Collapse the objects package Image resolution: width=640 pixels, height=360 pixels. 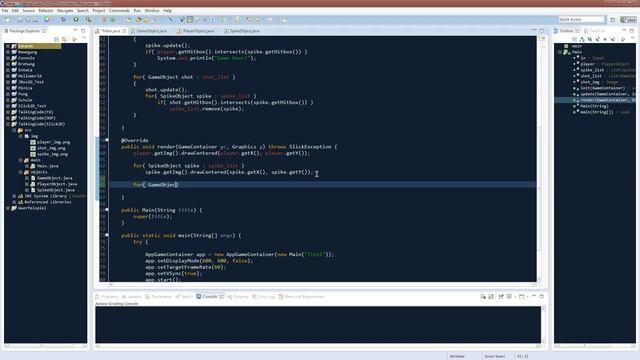click(x=20, y=172)
